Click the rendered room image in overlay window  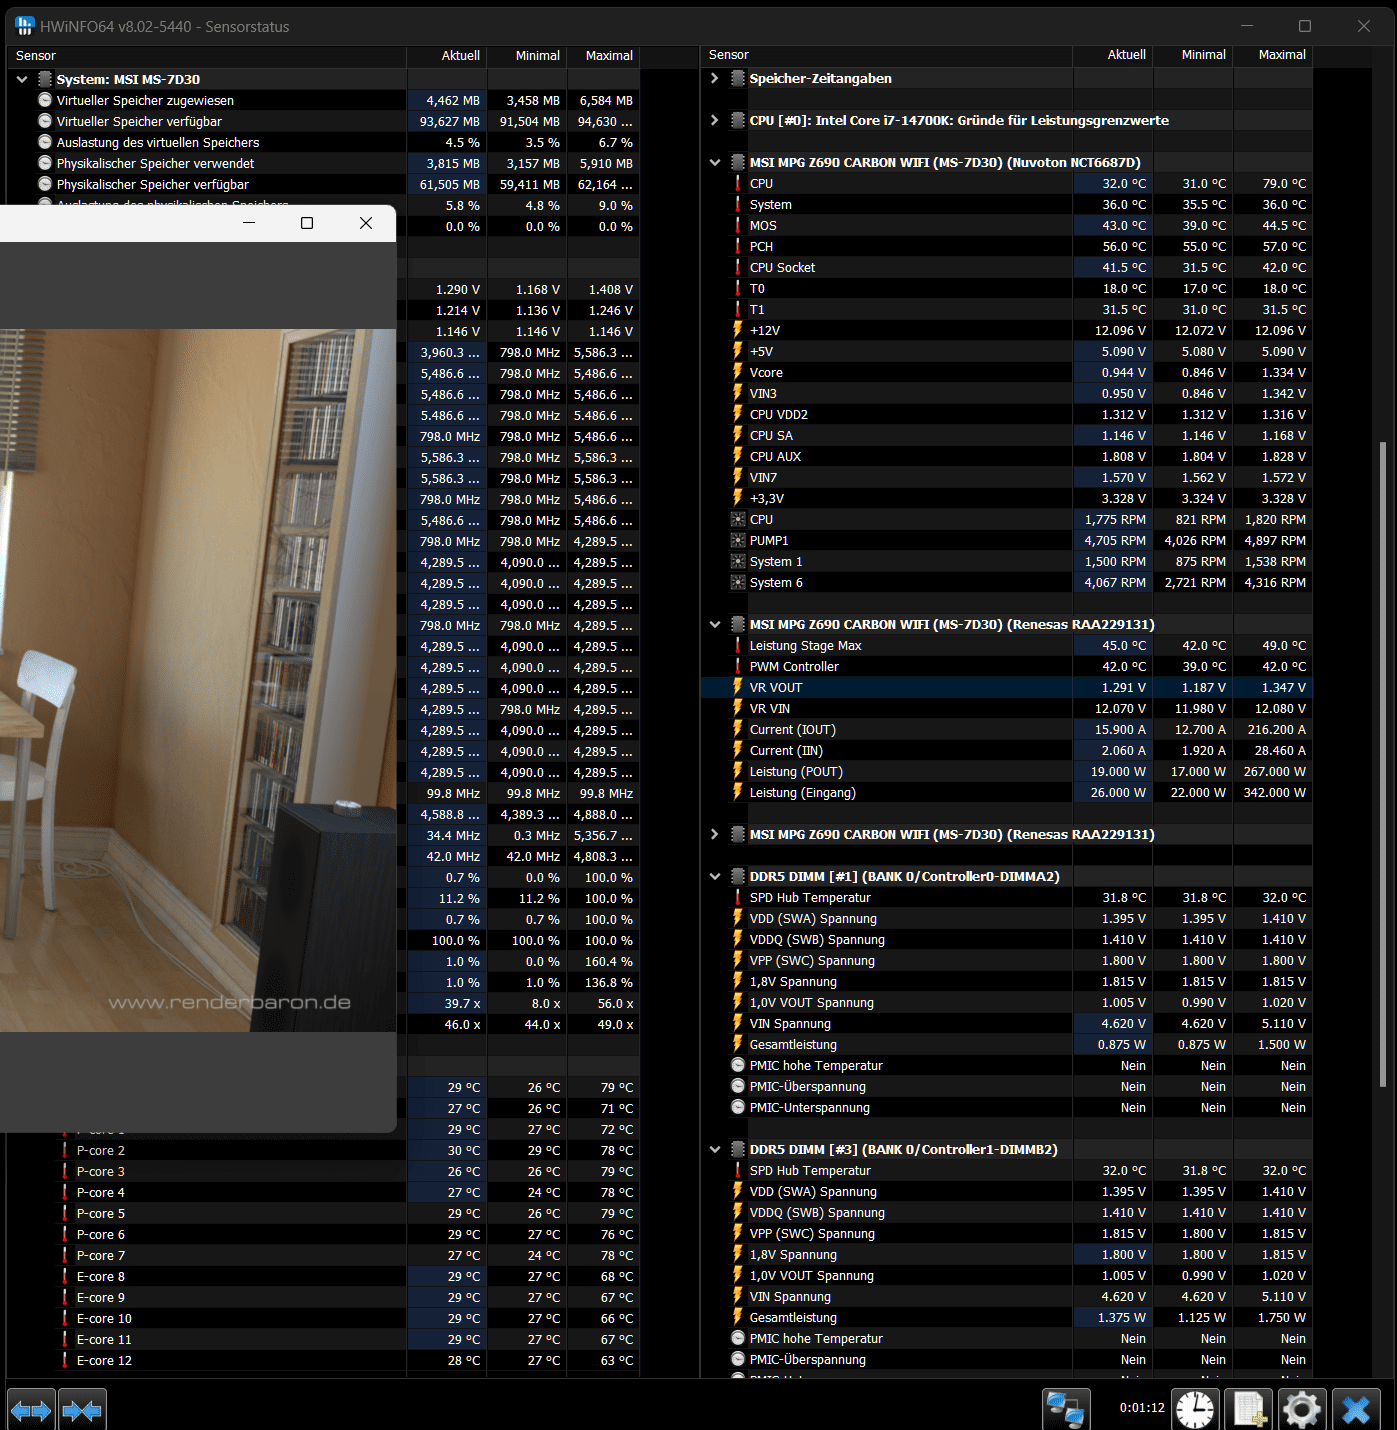pyautogui.click(x=198, y=680)
